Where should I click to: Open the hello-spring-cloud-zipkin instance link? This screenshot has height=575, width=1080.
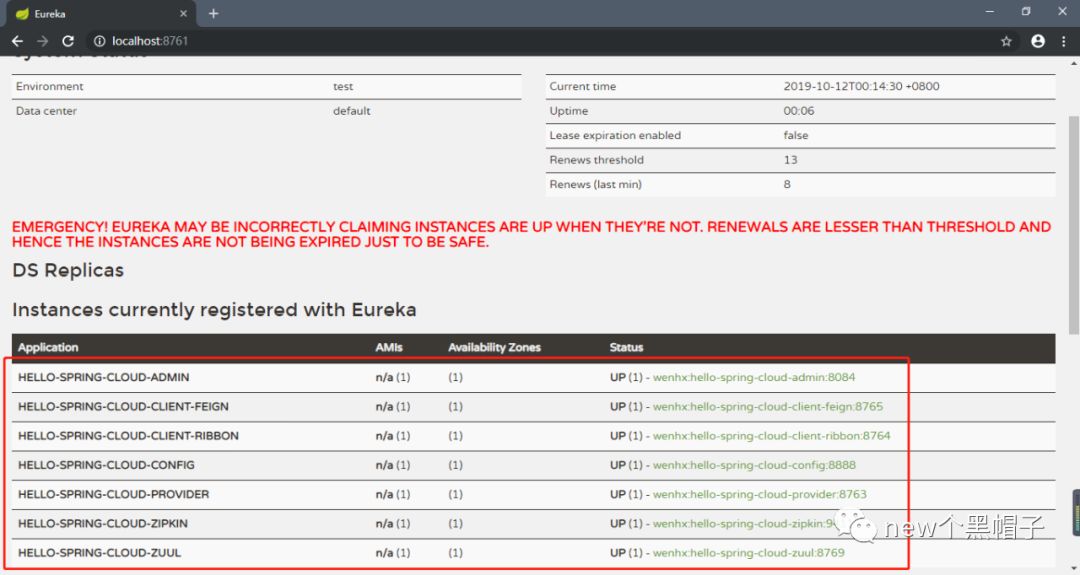click(x=742, y=523)
